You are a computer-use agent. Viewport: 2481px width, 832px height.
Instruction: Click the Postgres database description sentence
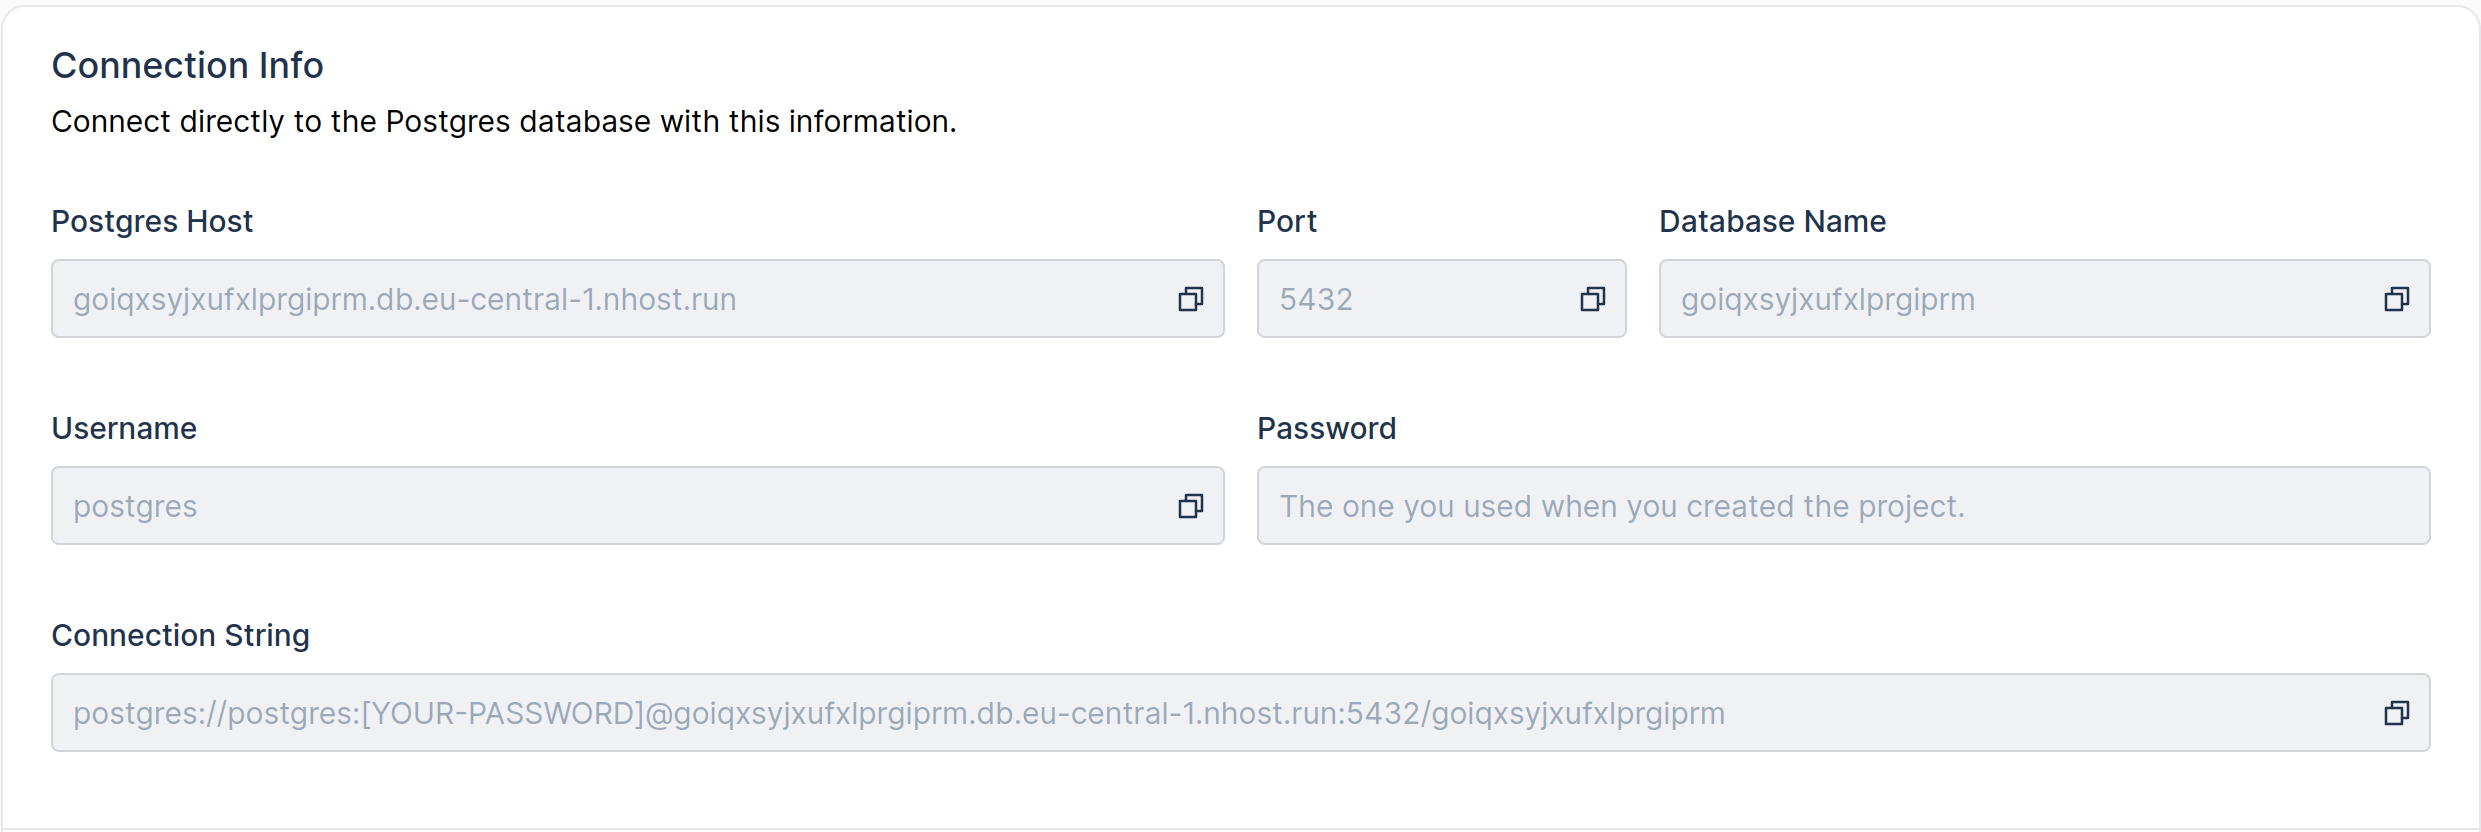[x=504, y=121]
